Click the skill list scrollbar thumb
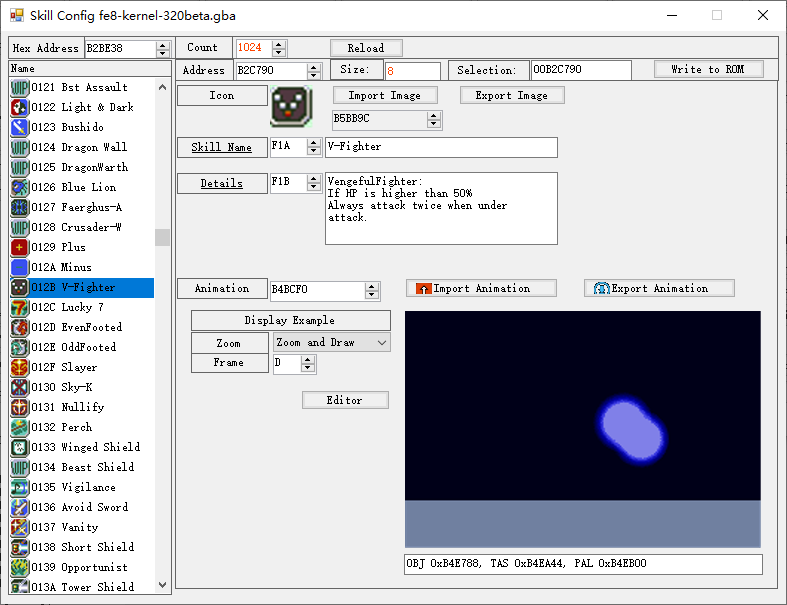The image size is (787, 605). coord(162,237)
